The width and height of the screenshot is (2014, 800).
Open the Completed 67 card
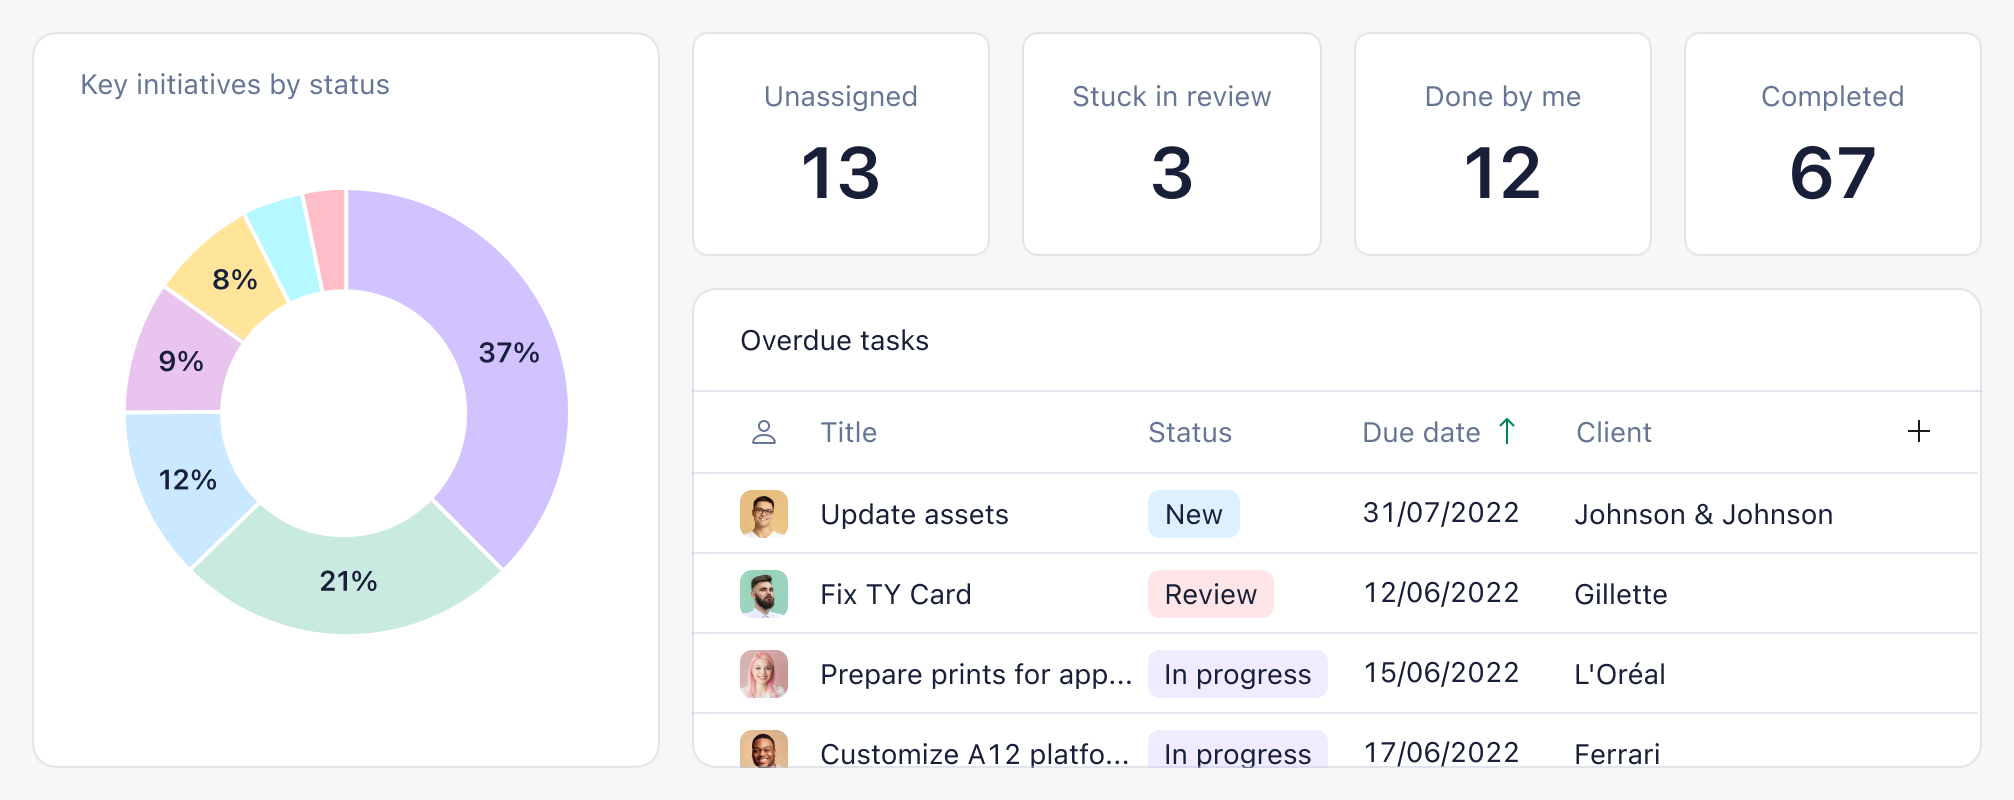coord(1833,144)
